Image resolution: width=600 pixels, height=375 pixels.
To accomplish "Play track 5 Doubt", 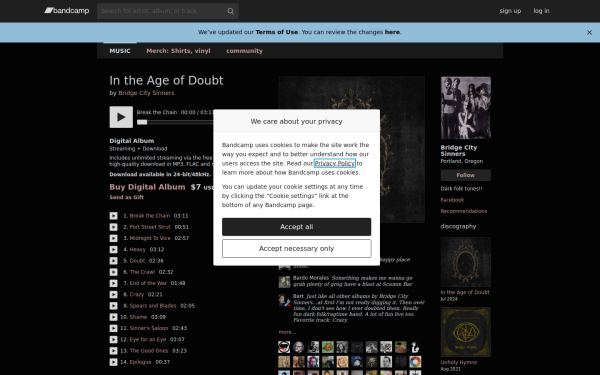I will pos(114,261).
